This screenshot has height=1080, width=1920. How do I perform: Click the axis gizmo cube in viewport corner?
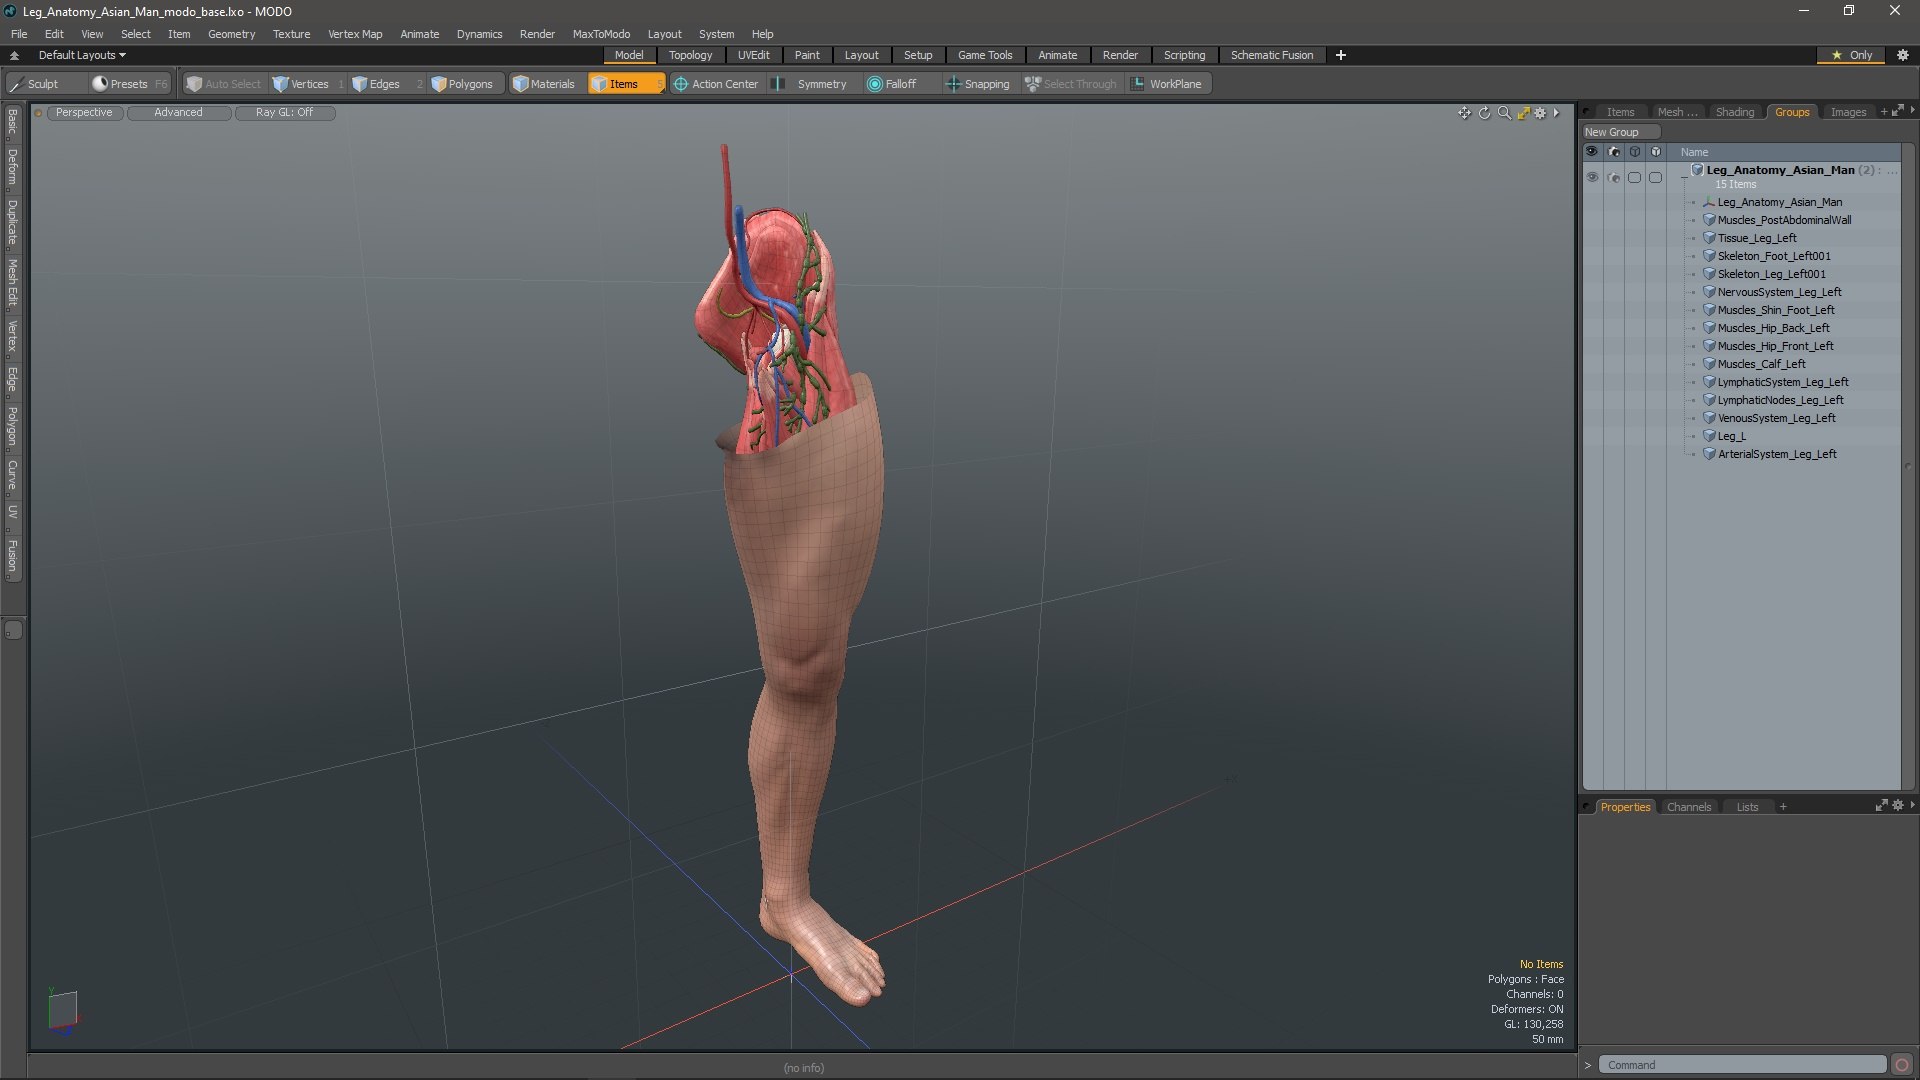(x=62, y=1010)
